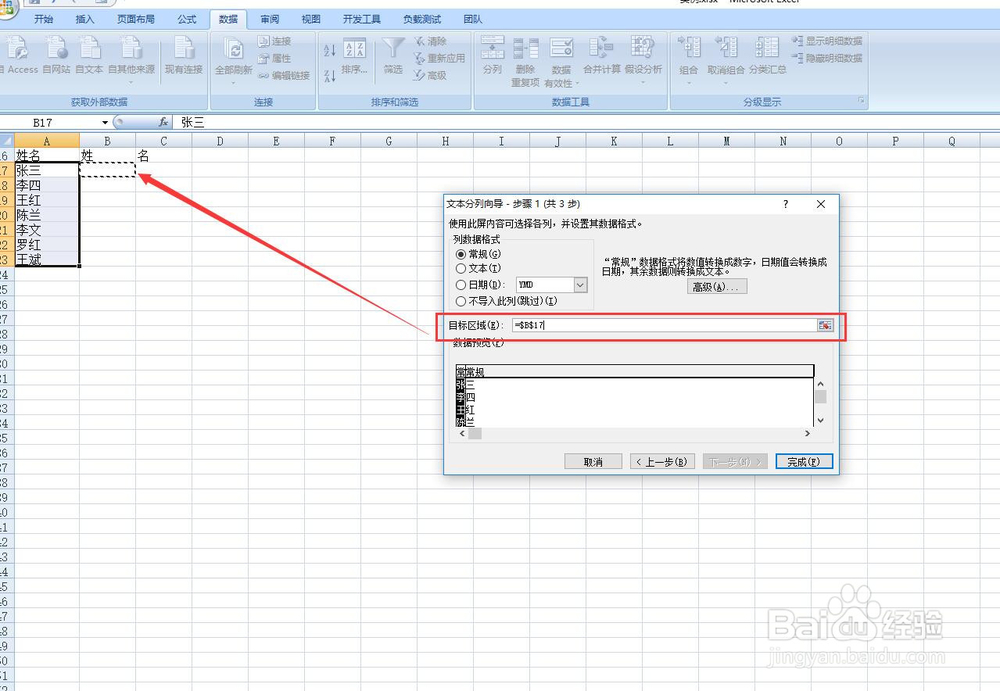The width and height of the screenshot is (1000, 691).
Task: Select cell containing 李四
Action: (x=47, y=185)
